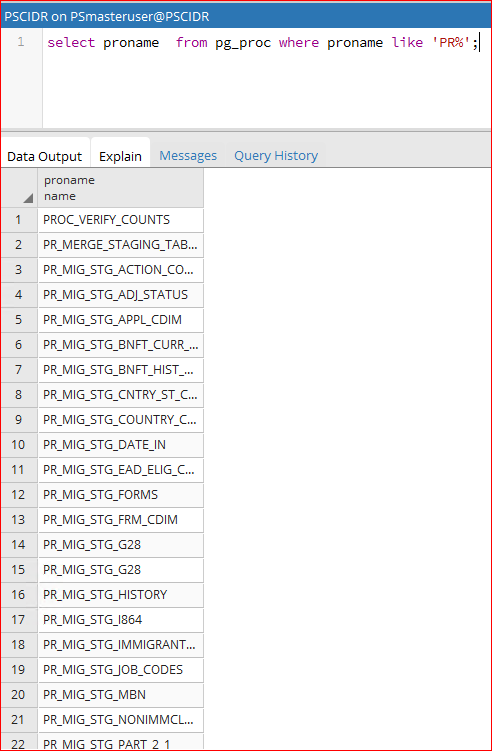
Task: Select row number 12 header
Action: 19,494
